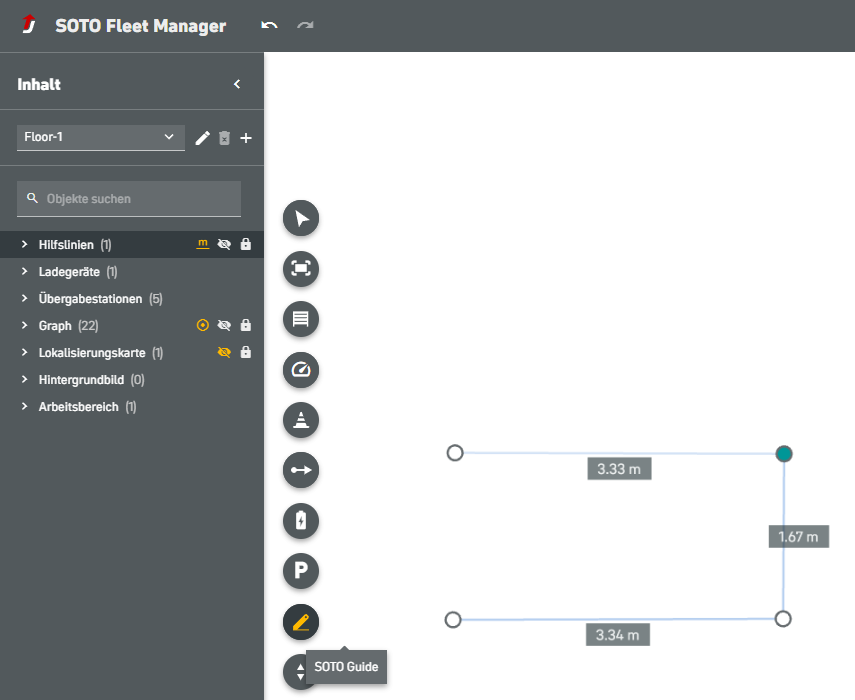Expand the Übergabestationen tree group
Viewport: 855px width, 700px height.
pyautogui.click(x=24, y=299)
